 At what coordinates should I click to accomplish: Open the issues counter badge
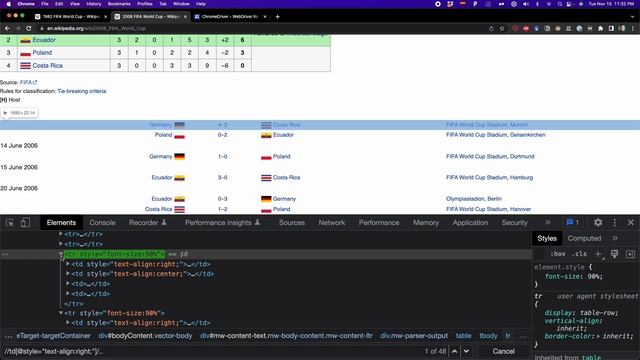(573, 222)
